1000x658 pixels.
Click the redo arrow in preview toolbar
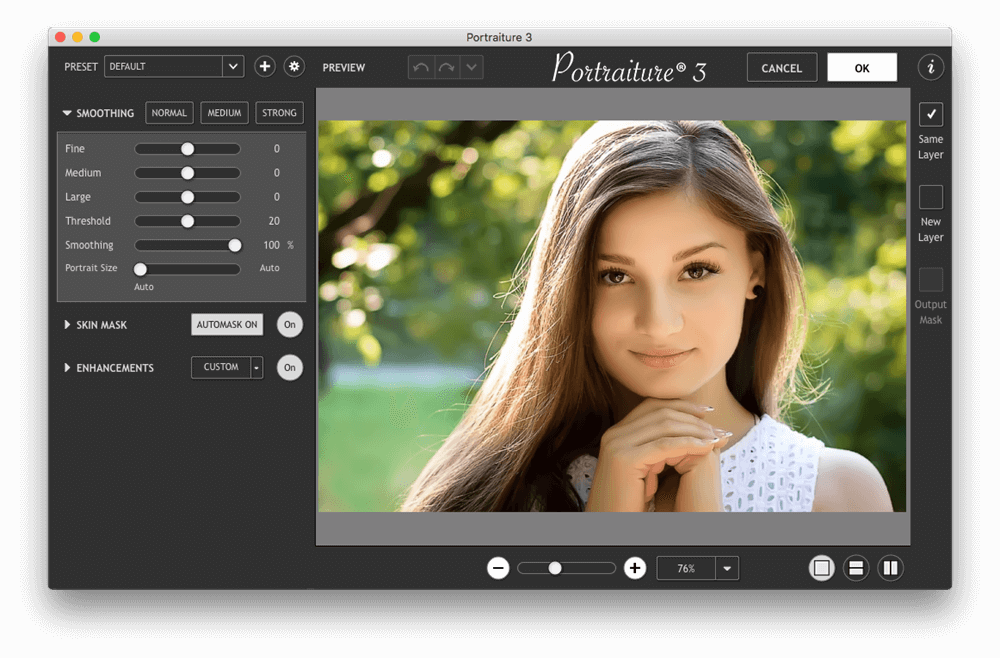446,68
